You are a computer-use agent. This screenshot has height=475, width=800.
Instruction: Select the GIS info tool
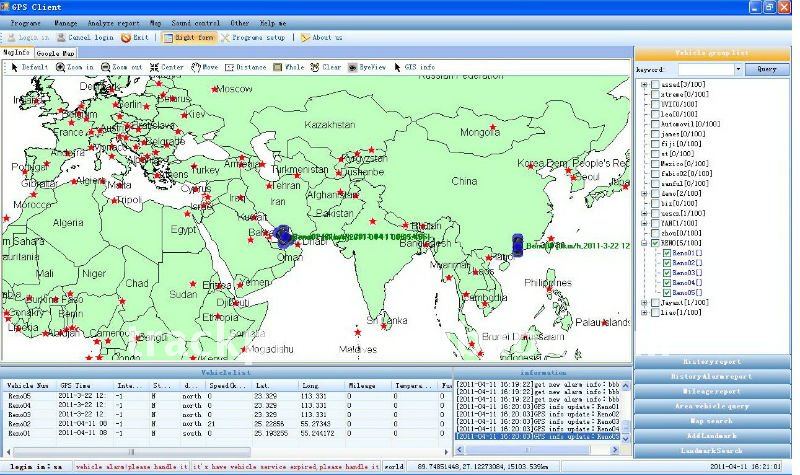(x=414, y=67)
